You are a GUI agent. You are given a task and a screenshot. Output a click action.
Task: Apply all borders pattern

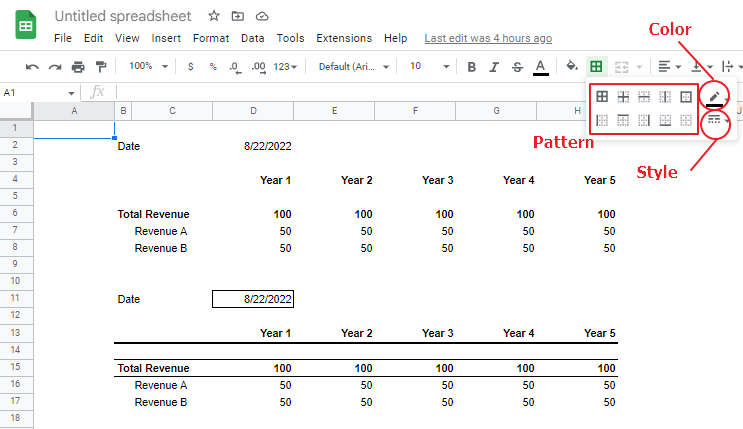click(x=602, y=97)
